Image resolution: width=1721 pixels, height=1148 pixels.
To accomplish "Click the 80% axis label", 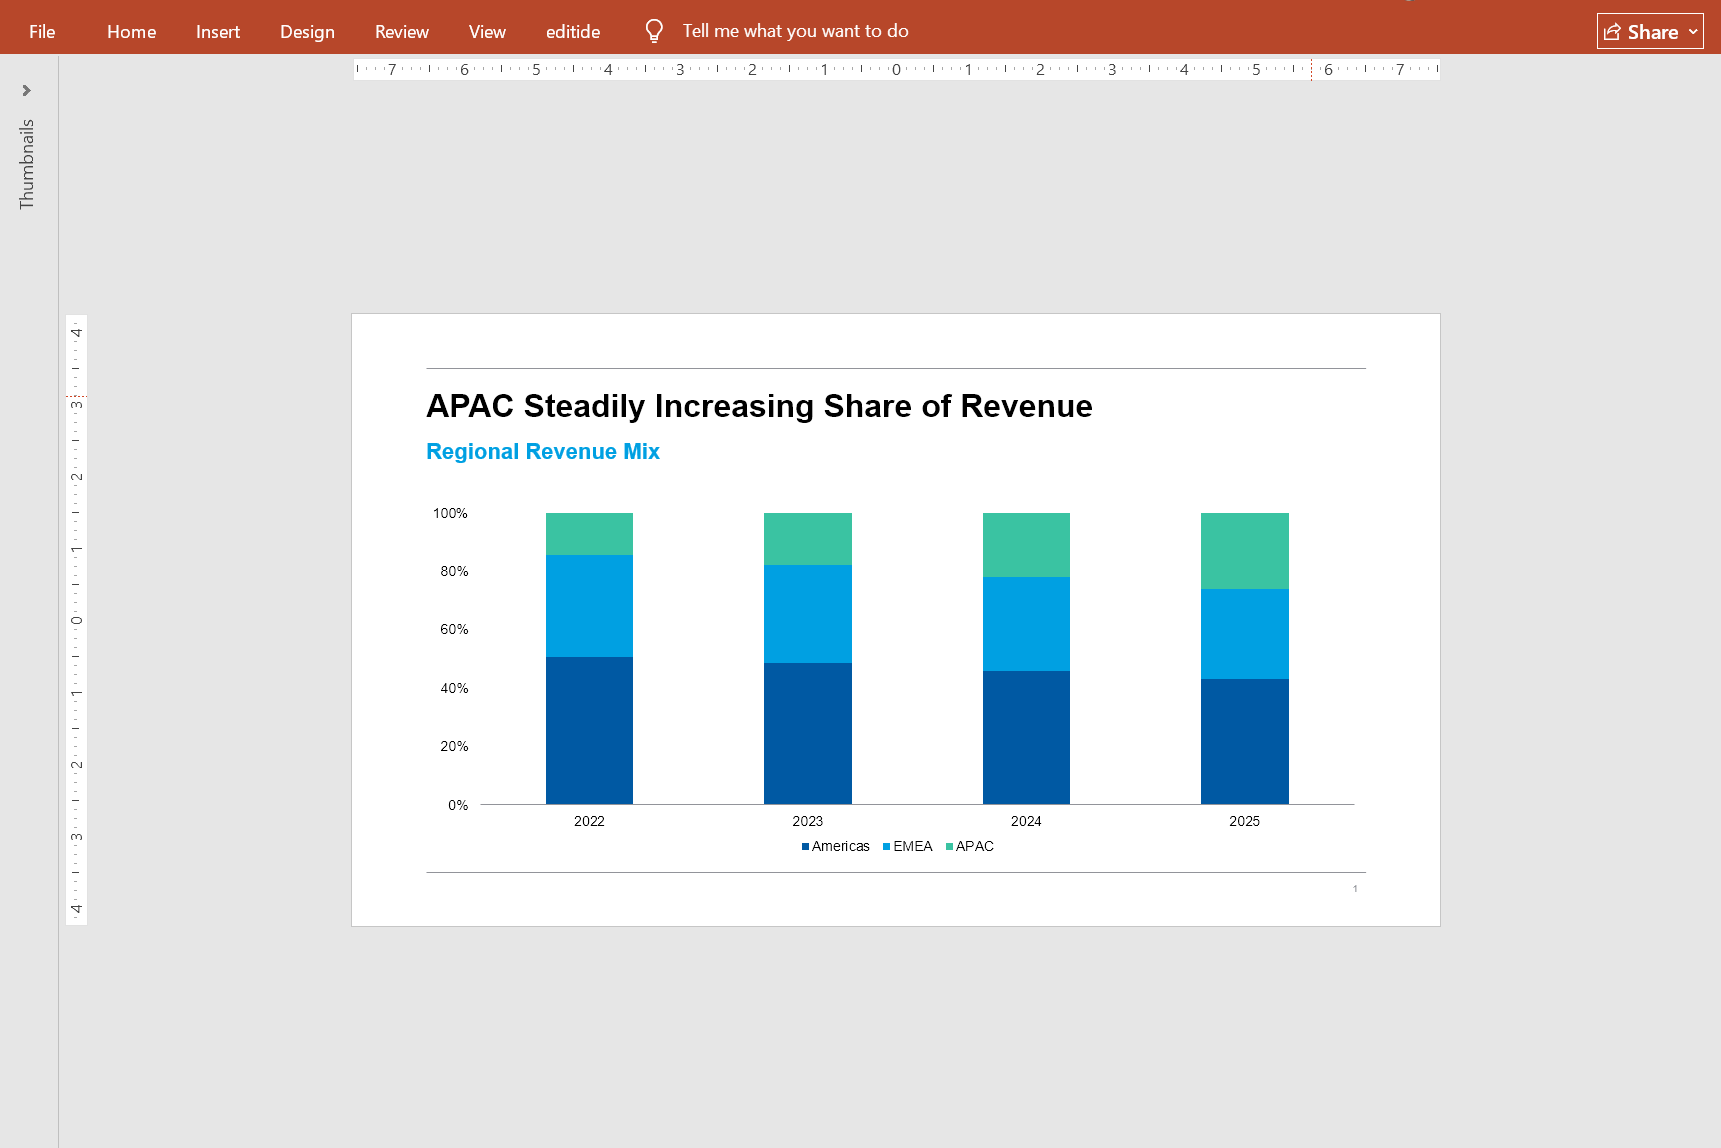I will click(x=454, y=571).
